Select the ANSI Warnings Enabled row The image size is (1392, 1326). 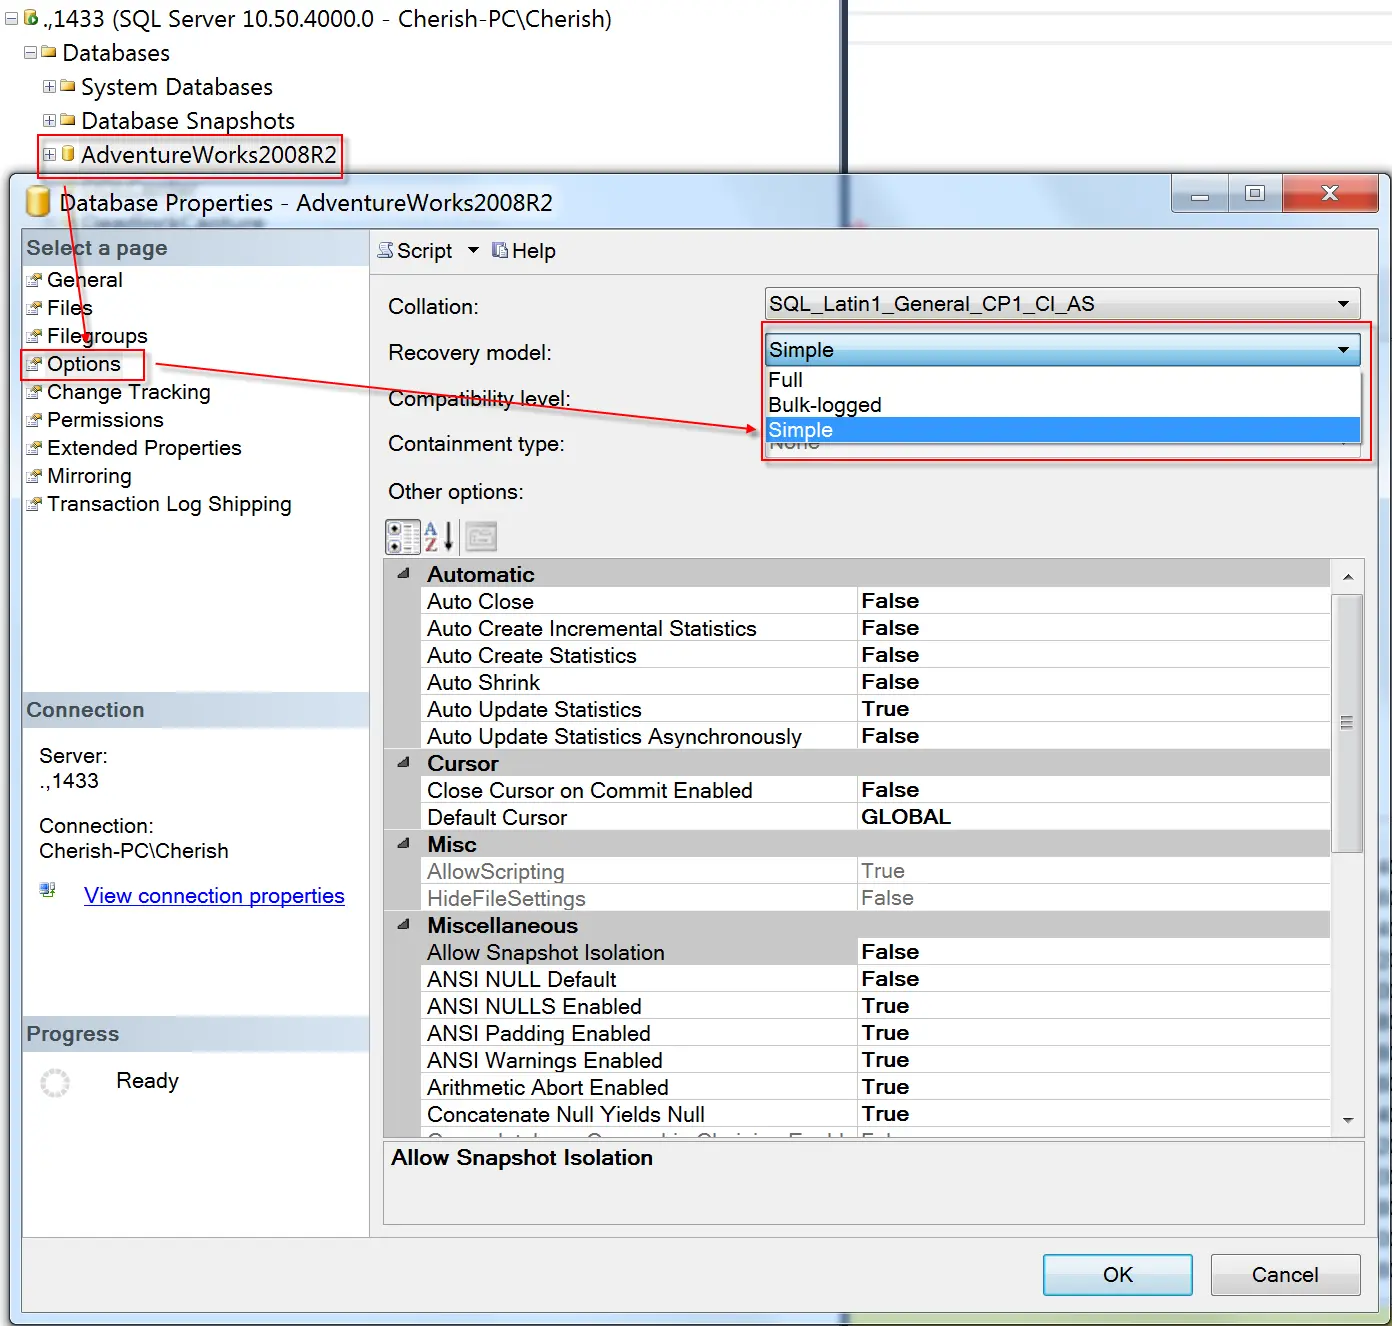pyautogui.click(x=876, y=1060)
